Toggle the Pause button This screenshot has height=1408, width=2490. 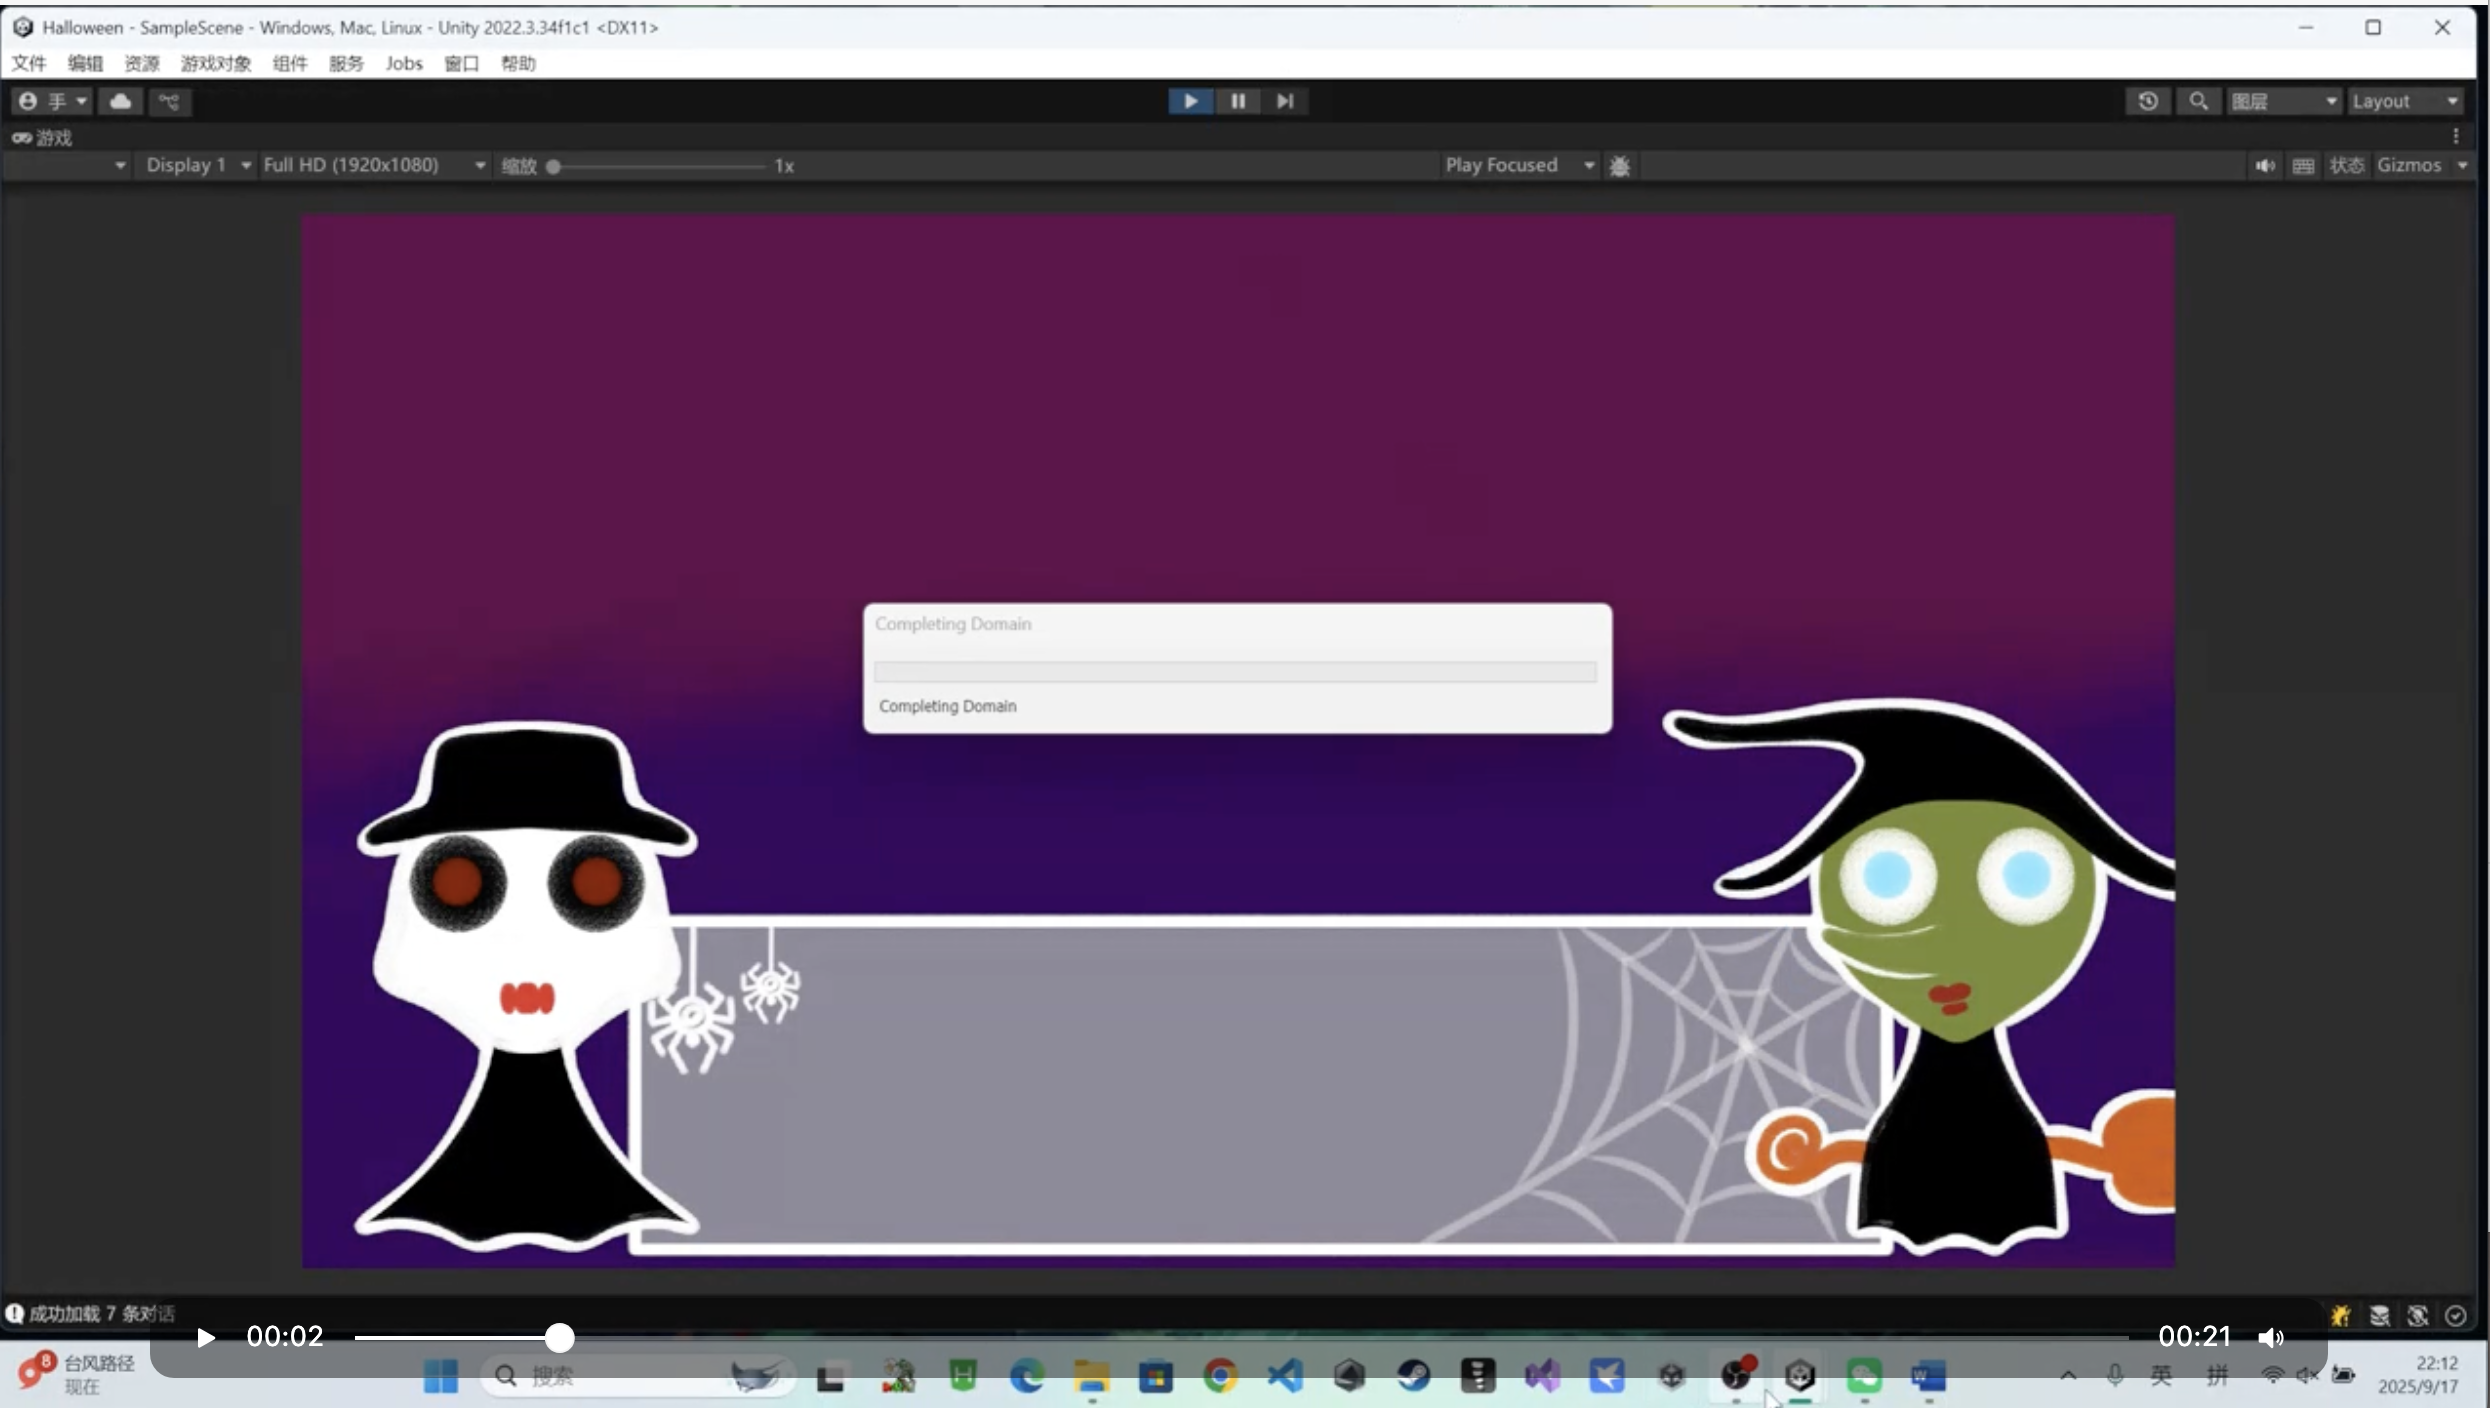click(1238, 101)
